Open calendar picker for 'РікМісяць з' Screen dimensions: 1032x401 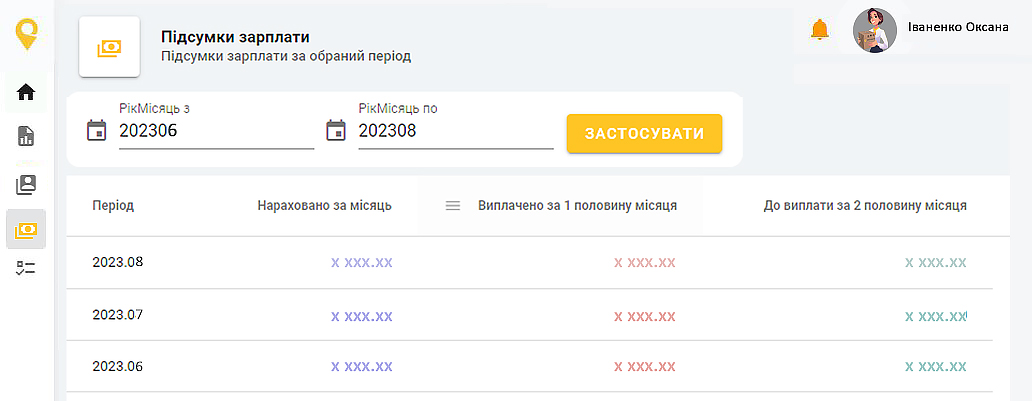point(97,130)
